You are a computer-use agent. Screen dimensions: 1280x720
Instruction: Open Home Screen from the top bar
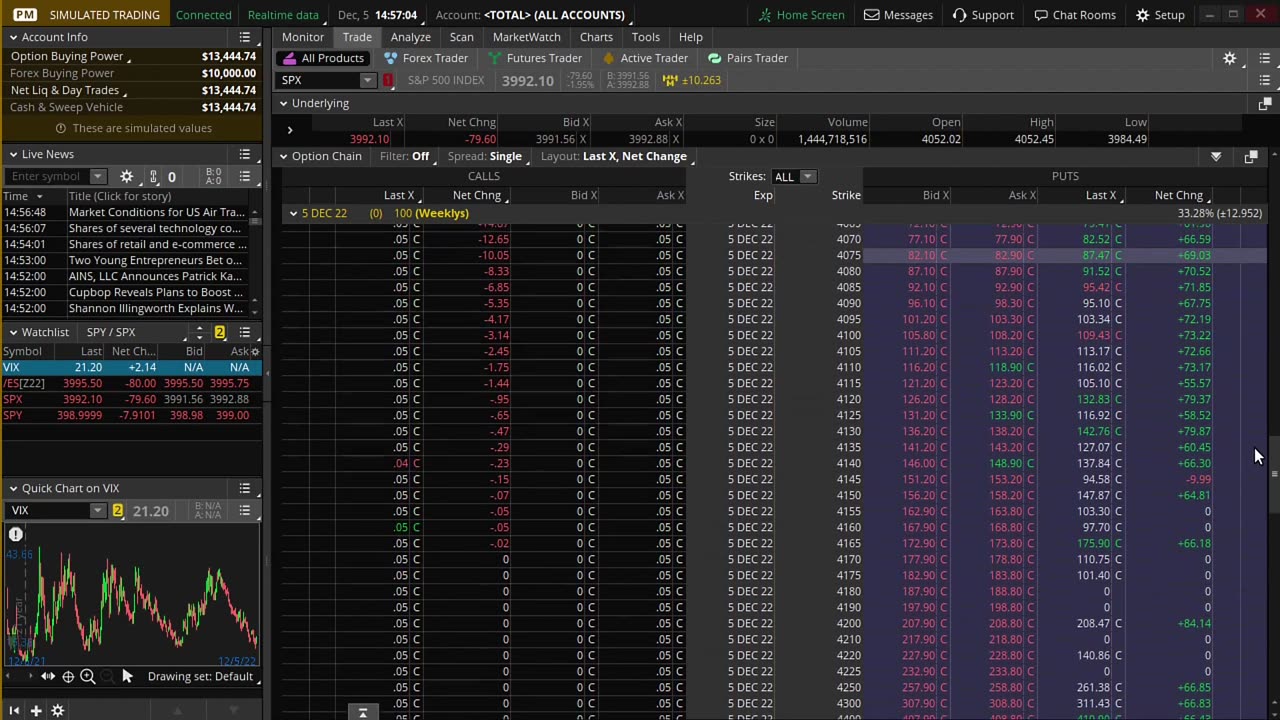tap(801, 15)
